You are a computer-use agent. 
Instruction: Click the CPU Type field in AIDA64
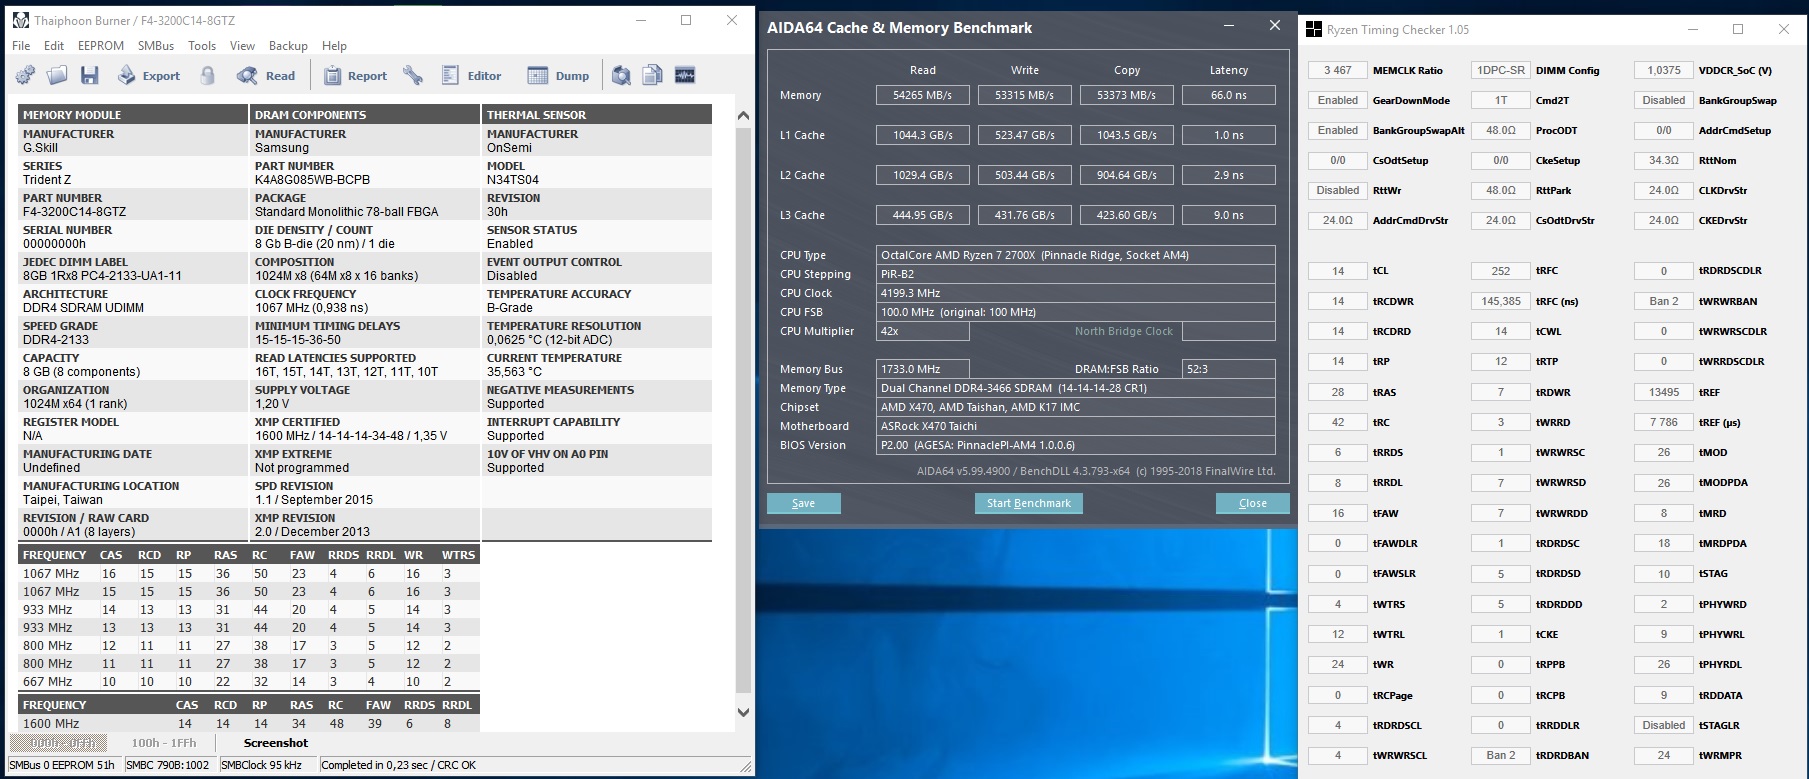click(x=1076, y=255)
